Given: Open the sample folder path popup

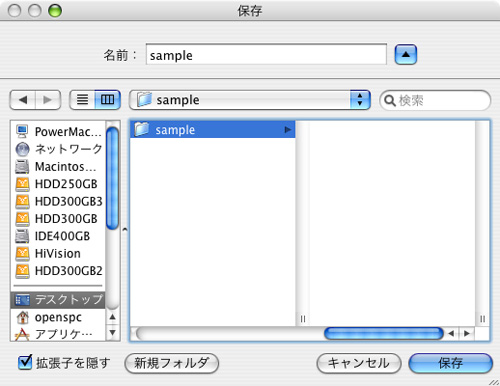Looking at the screenshot, I should (x=250, y=100).
